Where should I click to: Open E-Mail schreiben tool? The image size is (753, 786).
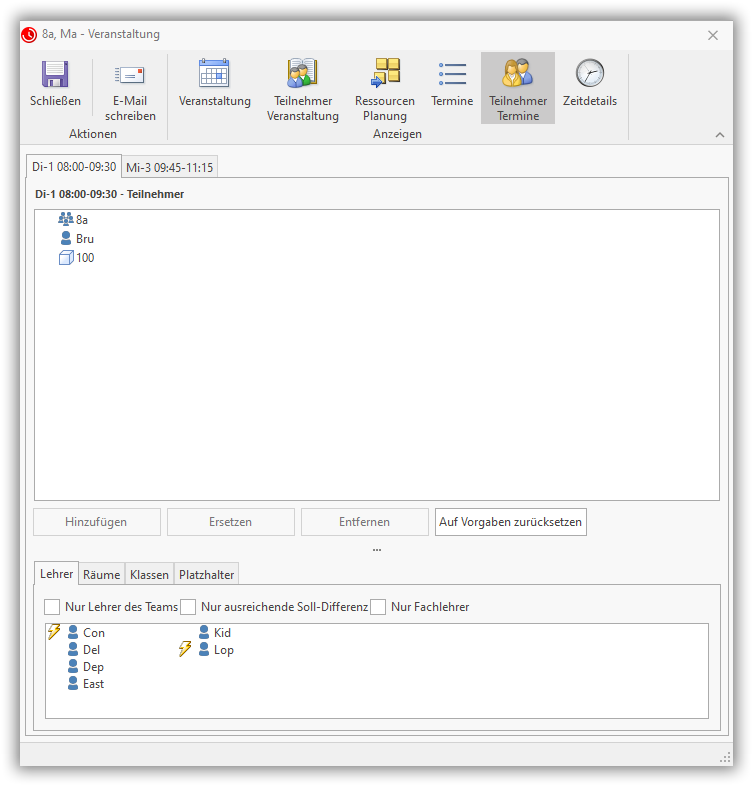point(130,76)
